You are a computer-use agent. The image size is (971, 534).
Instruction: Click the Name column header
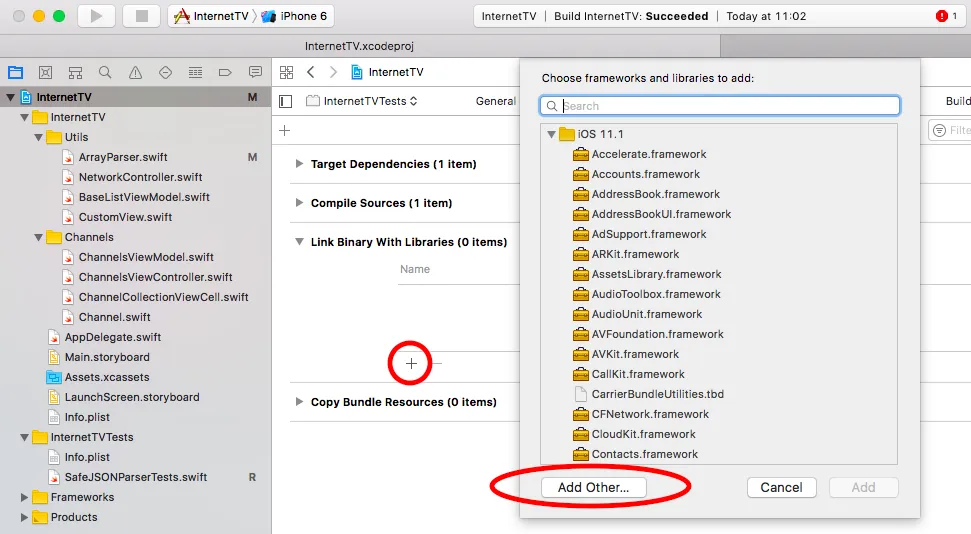[x=415, y=269]
